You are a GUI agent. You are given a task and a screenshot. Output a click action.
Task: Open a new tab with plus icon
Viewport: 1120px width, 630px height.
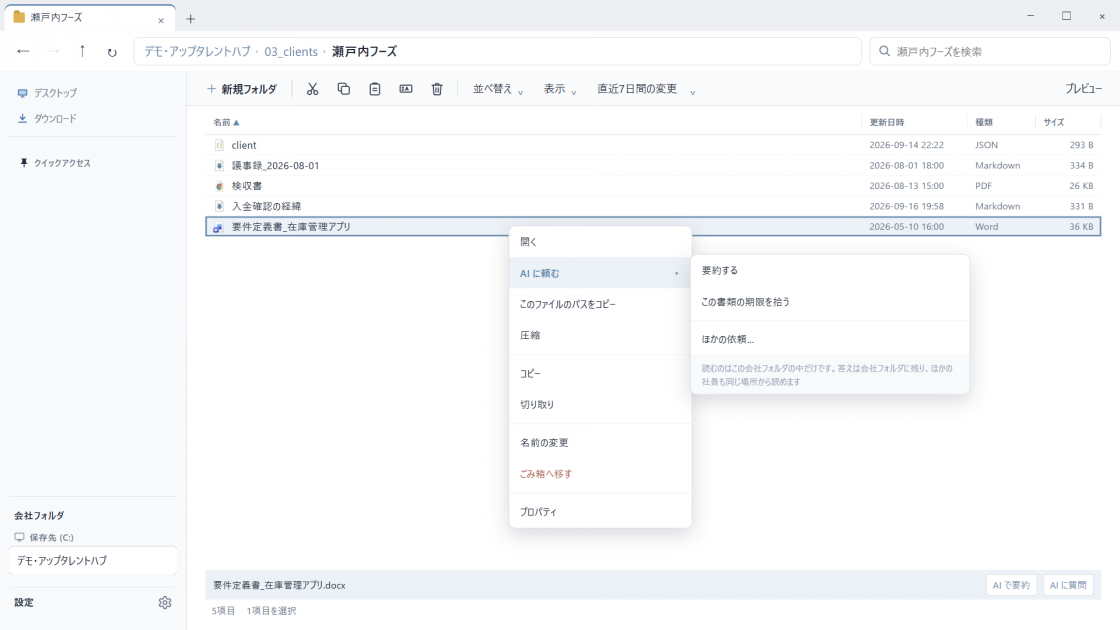click(x=191, y=19)
